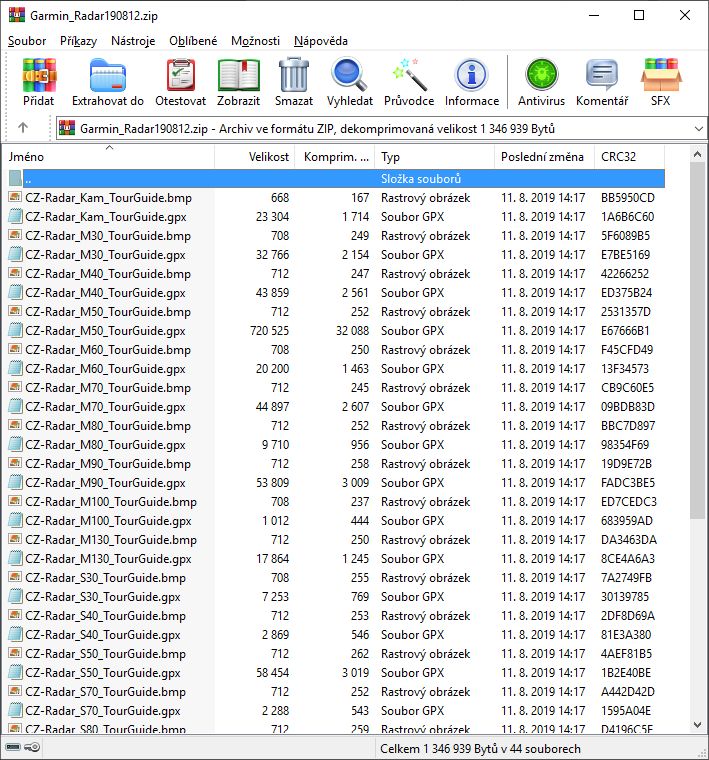Image resolution: width=709 pixels, height=760 pixels.
Task: Click the key icon in status bar
Action: tap(32, 747)
